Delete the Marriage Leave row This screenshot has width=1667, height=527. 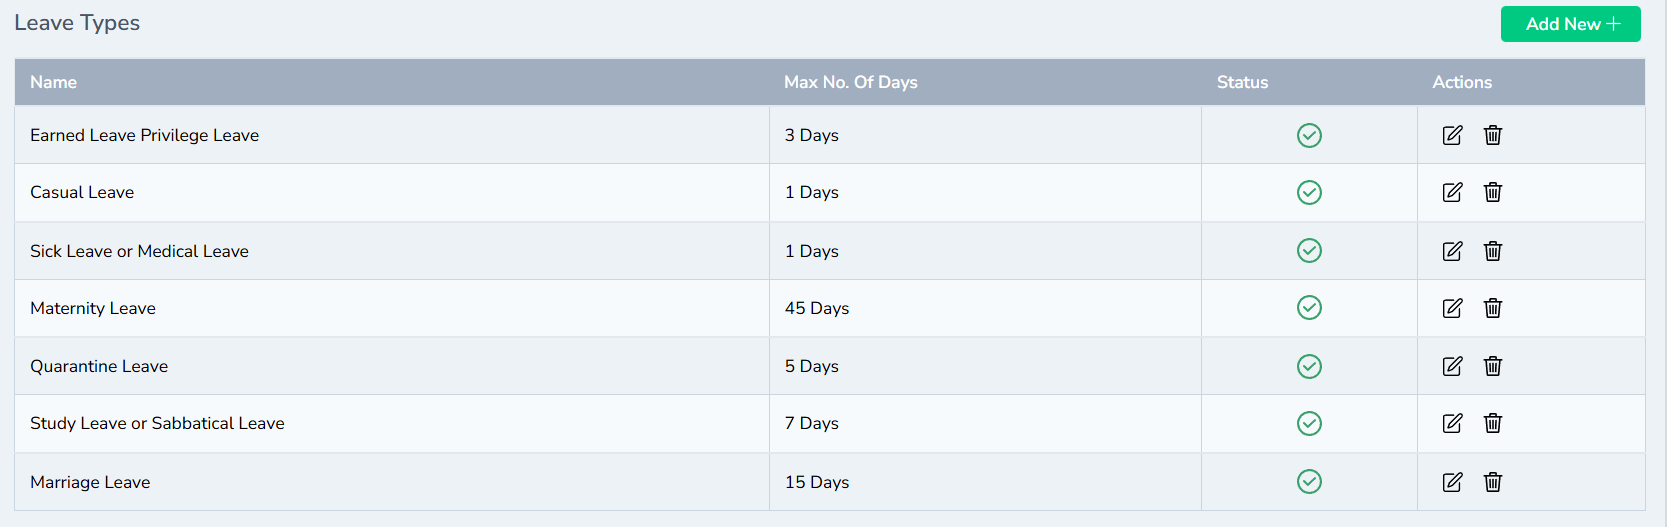coord(1493,482)
